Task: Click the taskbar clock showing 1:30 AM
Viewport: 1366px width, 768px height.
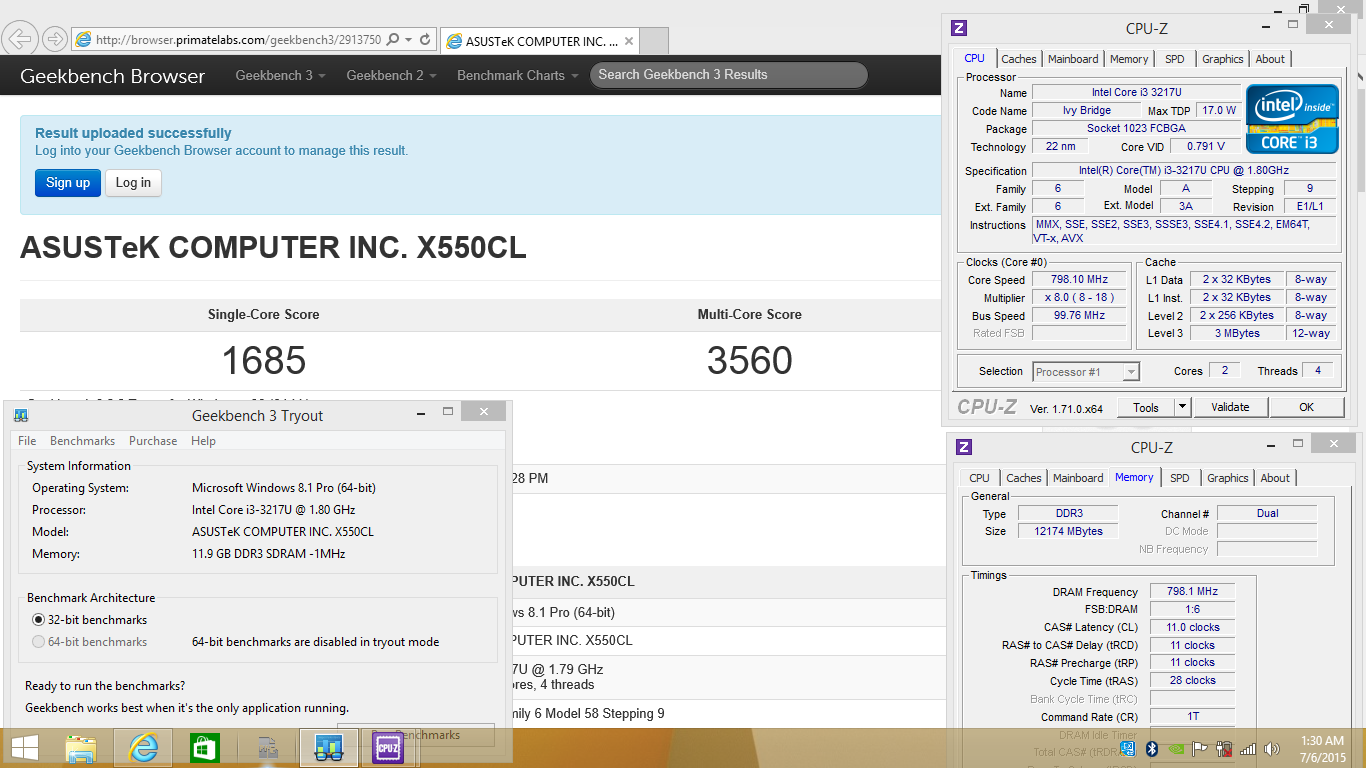Action: pos(1322,748)
